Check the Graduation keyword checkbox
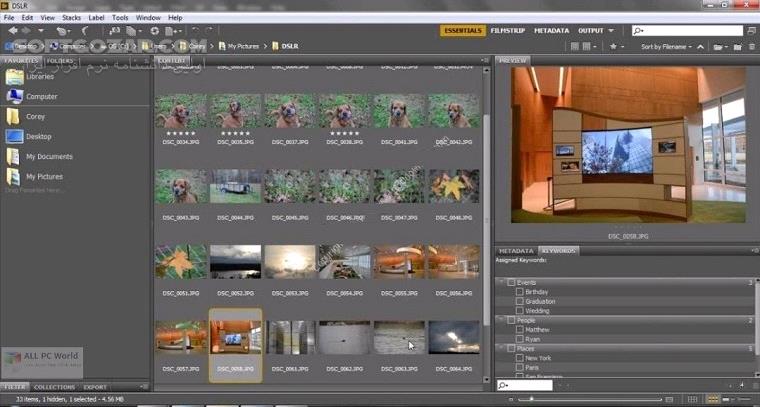Screen dimensions: 760x407 pos(520,301)
